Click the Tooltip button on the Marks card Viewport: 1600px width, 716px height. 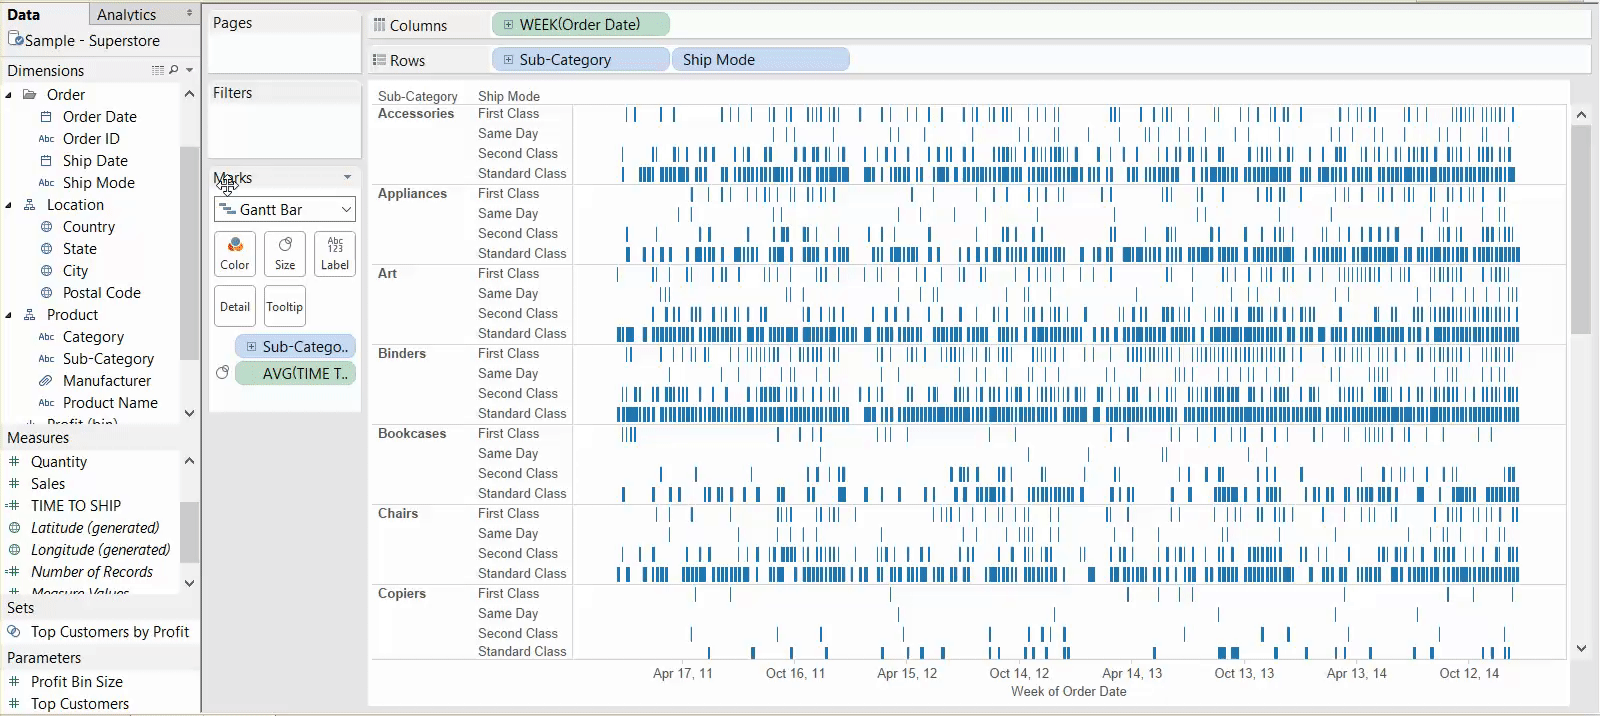click(x=285, y=306)
